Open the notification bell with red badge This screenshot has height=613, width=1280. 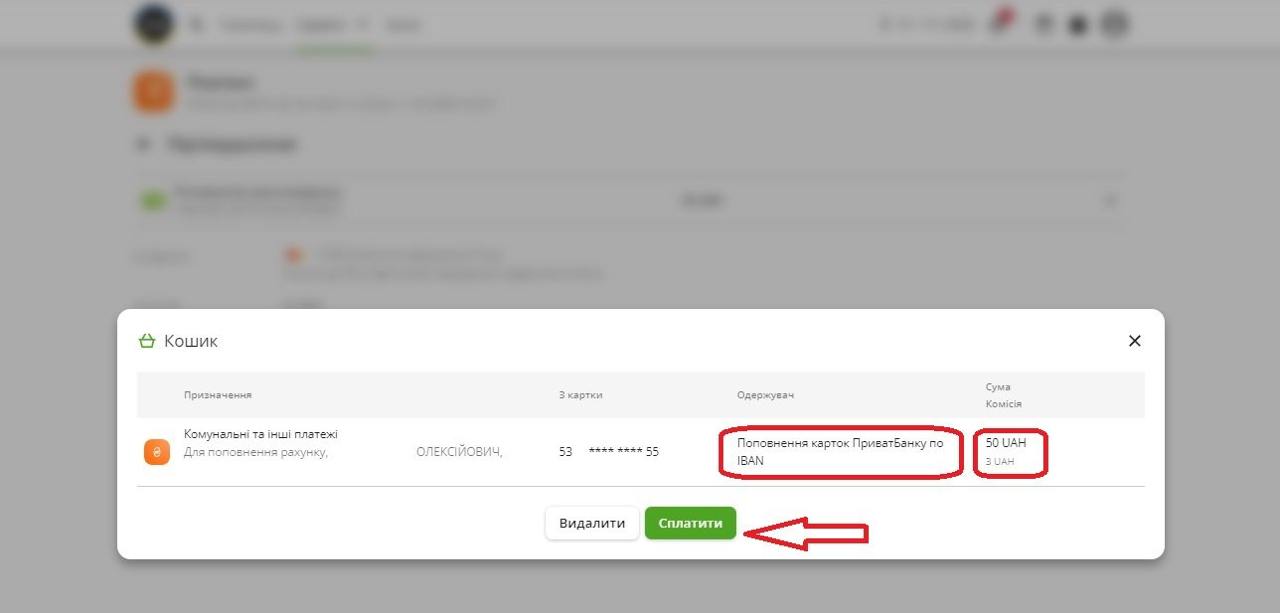coord(999,24)
